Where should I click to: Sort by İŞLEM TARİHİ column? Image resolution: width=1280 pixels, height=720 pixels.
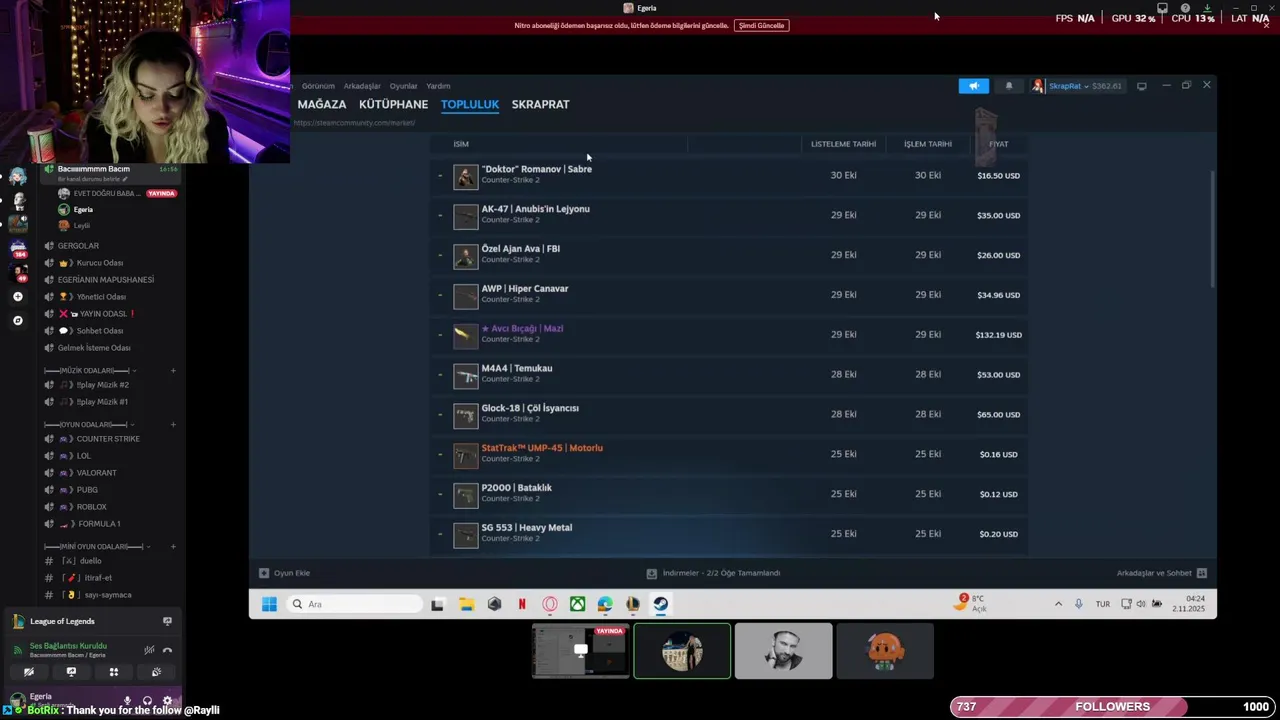tap(928, 144)
